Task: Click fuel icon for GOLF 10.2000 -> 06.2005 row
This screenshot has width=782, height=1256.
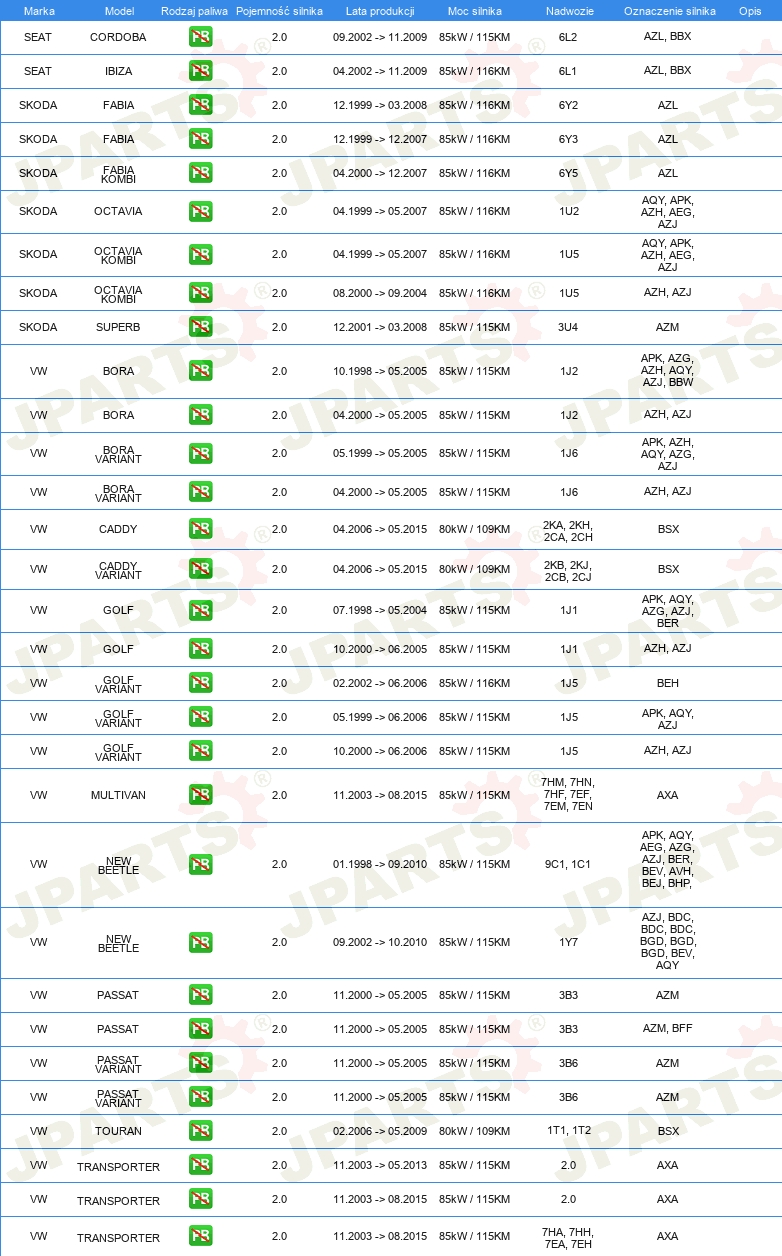Action: pos(200,649)
